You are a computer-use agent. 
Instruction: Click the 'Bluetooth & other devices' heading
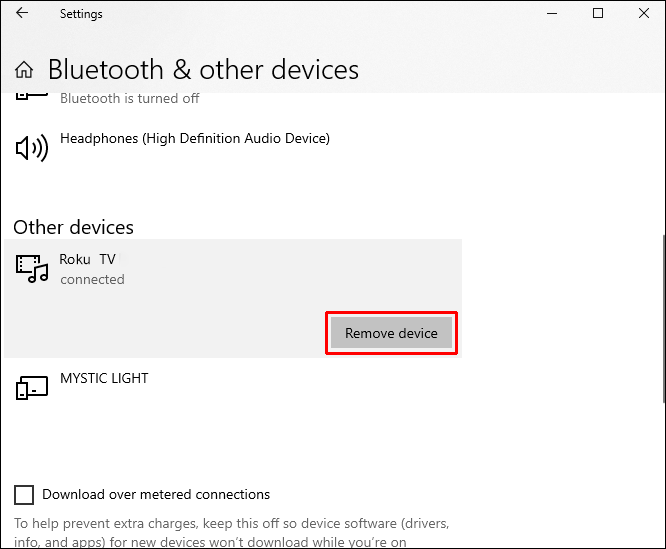click(203, 70)
